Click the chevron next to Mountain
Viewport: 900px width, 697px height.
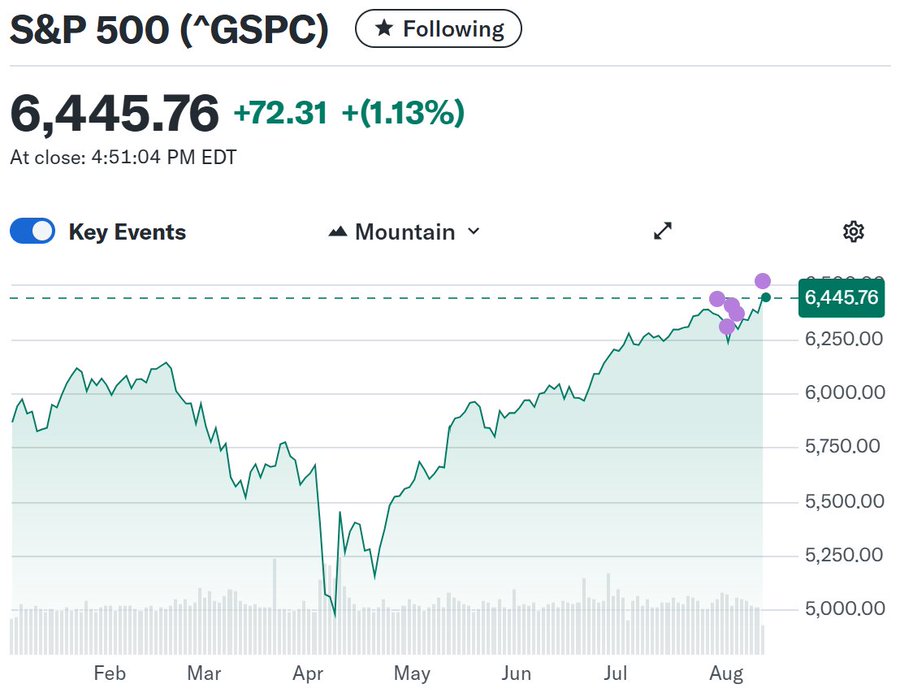point(474,232)
